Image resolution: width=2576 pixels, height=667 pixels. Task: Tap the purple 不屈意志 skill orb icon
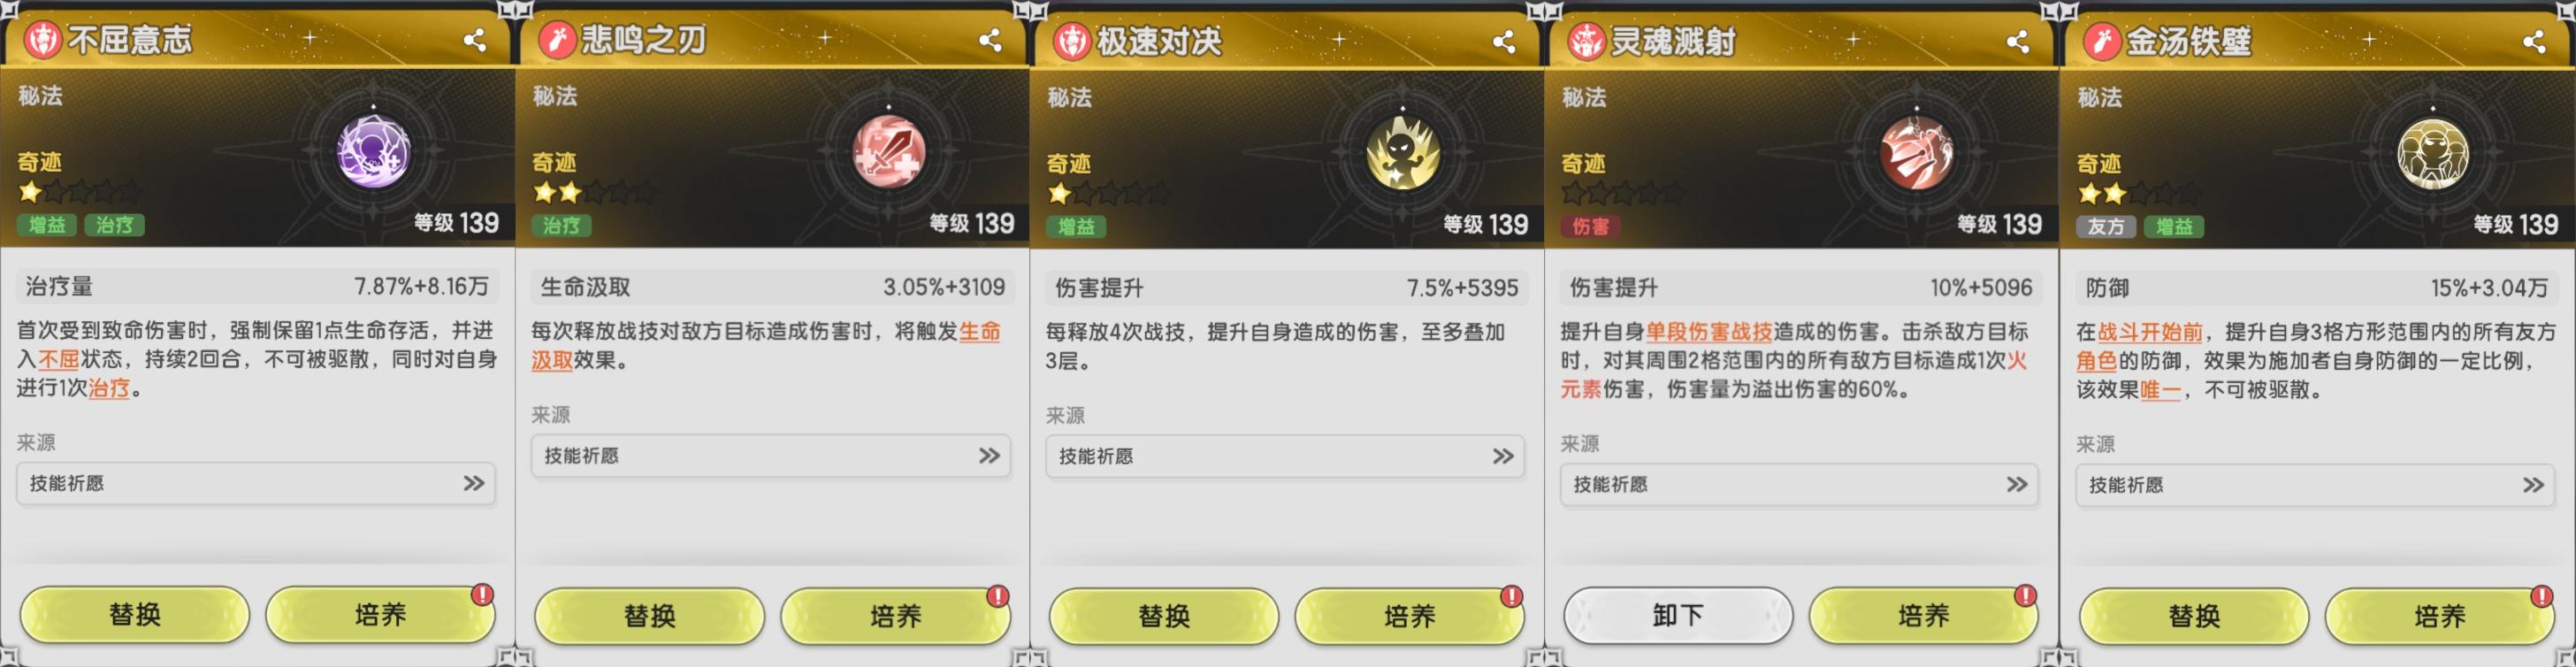(373, 152)
